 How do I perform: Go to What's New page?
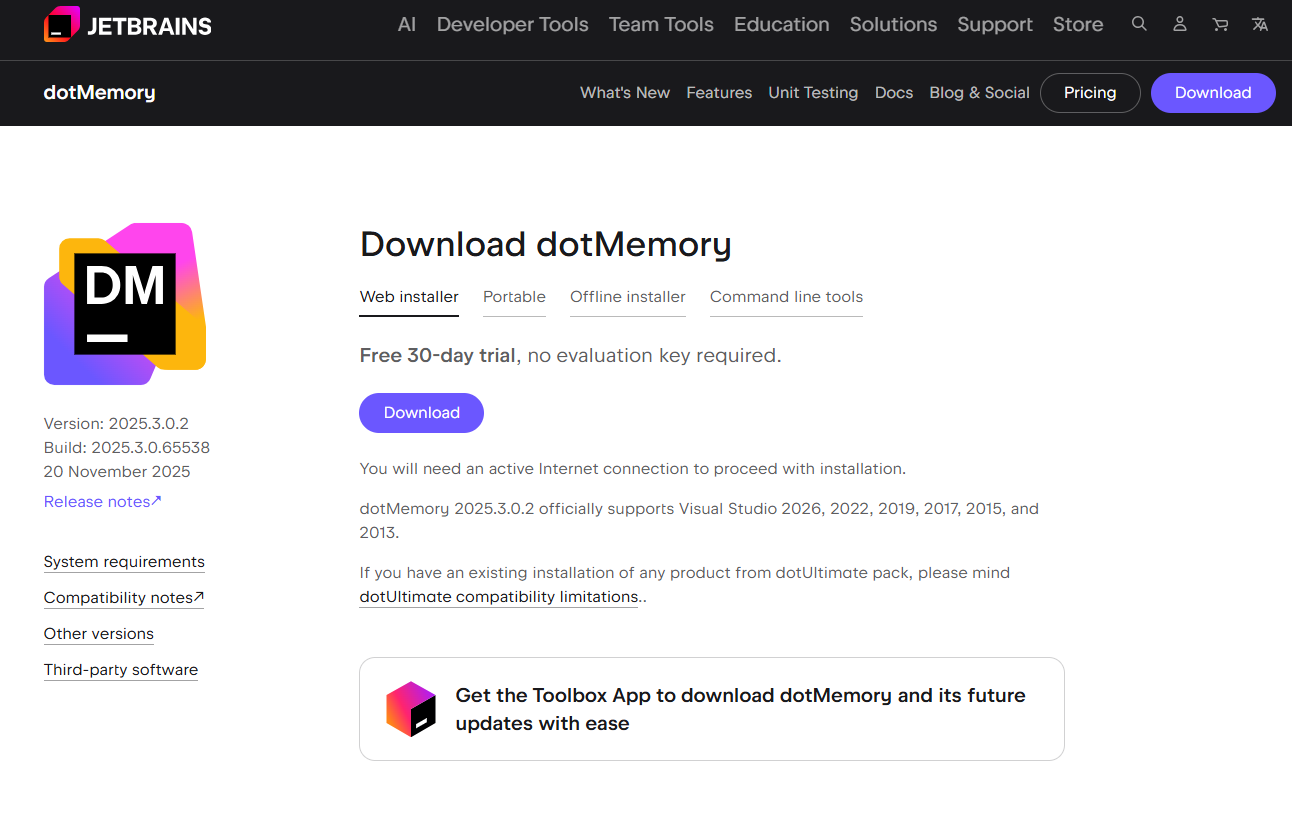pos(625,93)
